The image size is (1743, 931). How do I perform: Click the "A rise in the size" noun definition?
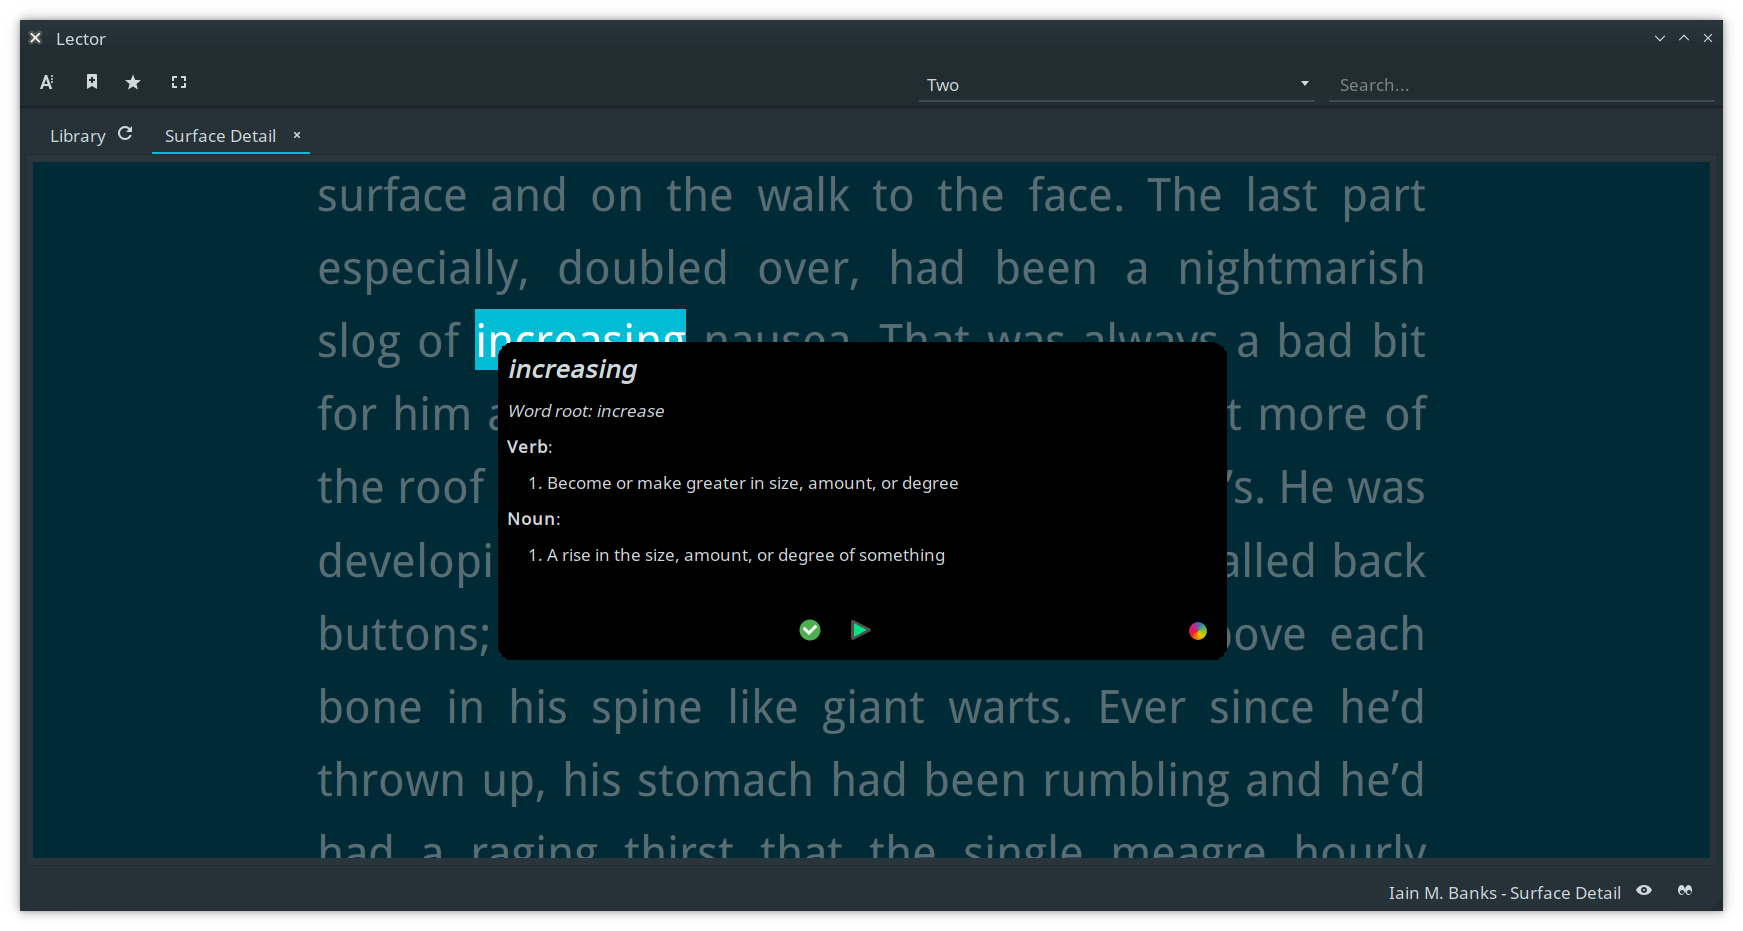pyautogui.click(x=745, y=555)
